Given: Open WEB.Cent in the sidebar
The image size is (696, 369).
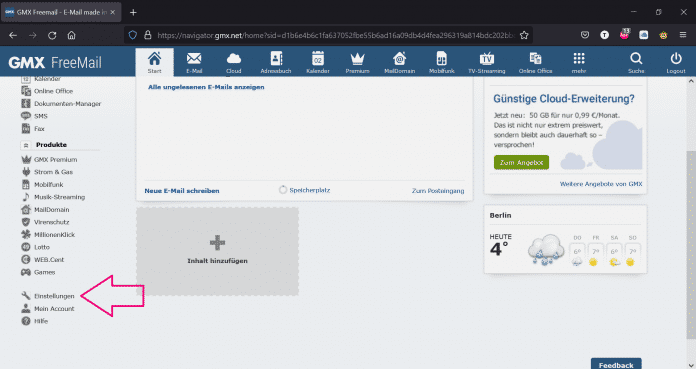Looking at the screenshot, I should pyautogui.click(x=43, y=259).
